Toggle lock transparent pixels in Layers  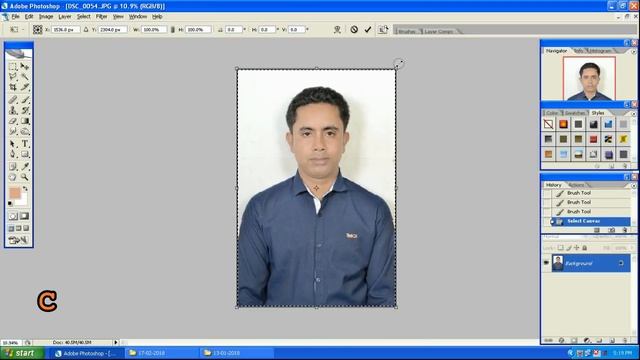tap(561, 248)
